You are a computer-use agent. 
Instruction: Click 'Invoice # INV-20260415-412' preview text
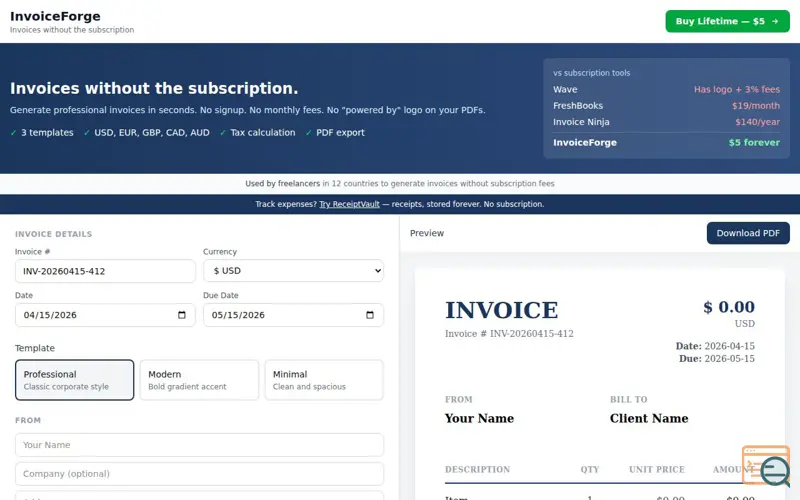pos(509,334)
